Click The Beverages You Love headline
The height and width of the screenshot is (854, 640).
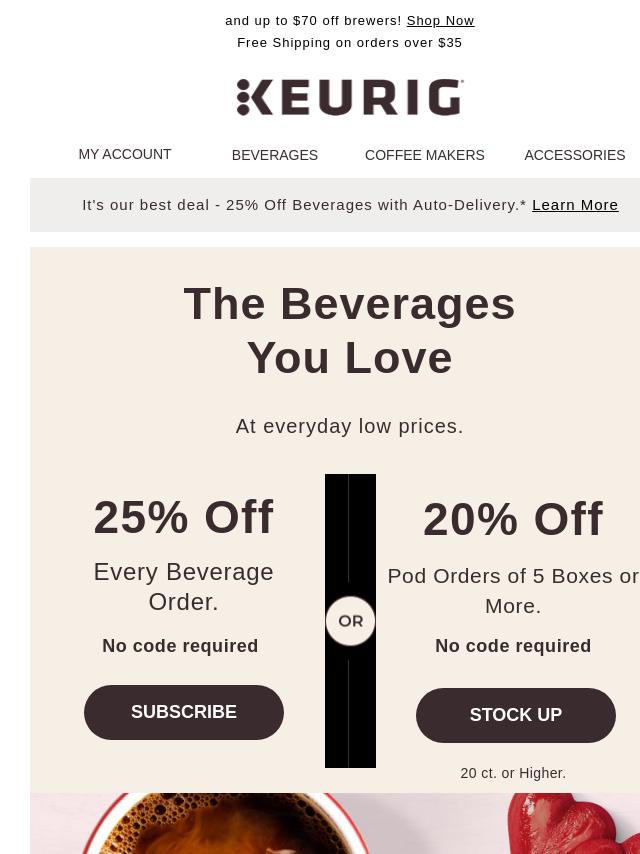(349, 331)
